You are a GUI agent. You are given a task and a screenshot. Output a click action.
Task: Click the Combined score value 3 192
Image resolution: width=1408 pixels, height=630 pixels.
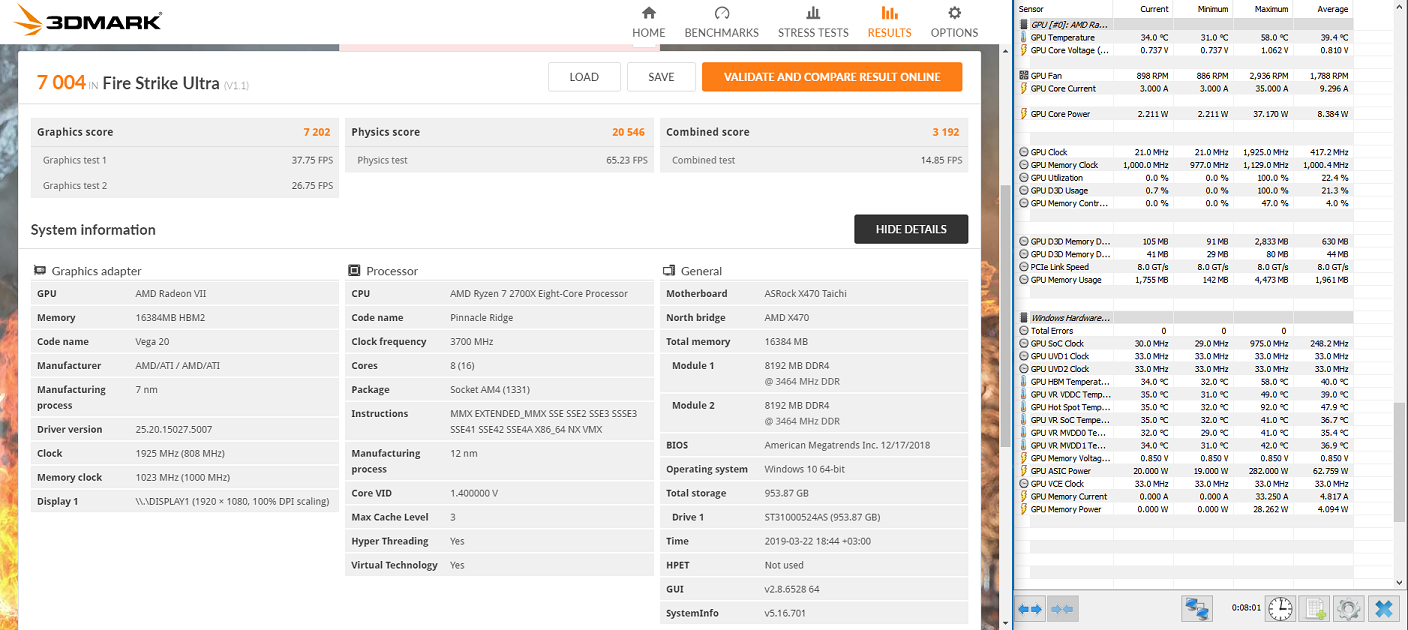click(945, 132)
